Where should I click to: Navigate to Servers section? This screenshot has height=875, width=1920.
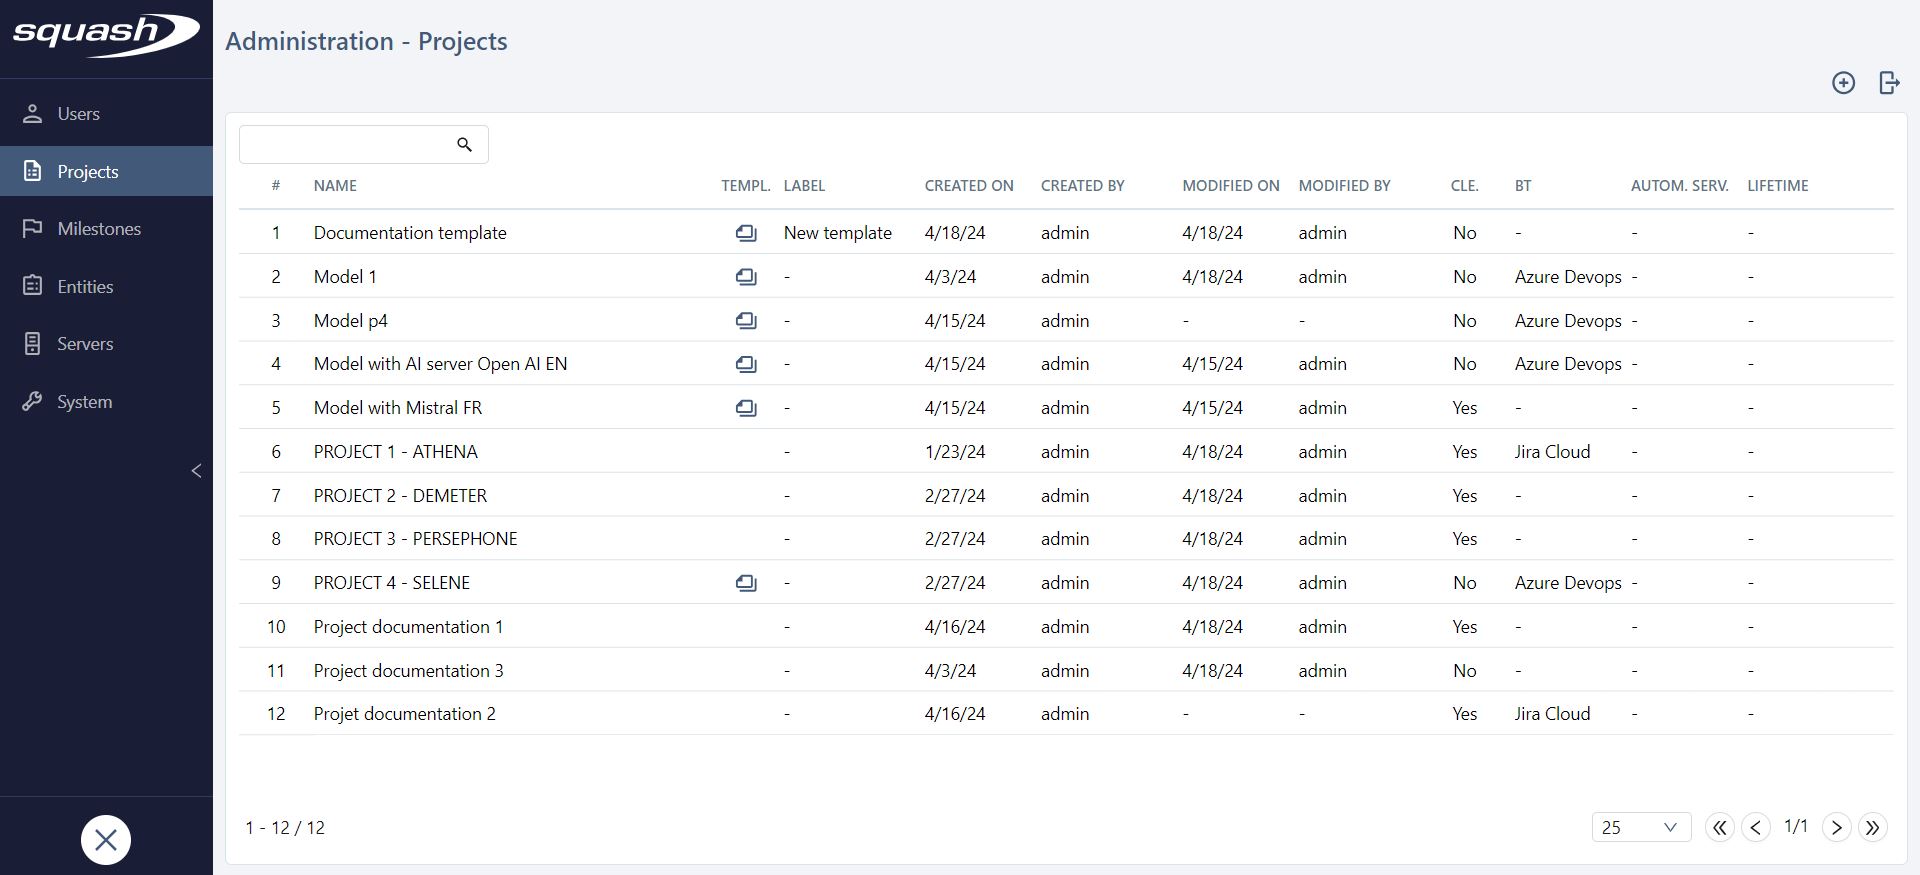pyautogui.click(x=85, y=344)
